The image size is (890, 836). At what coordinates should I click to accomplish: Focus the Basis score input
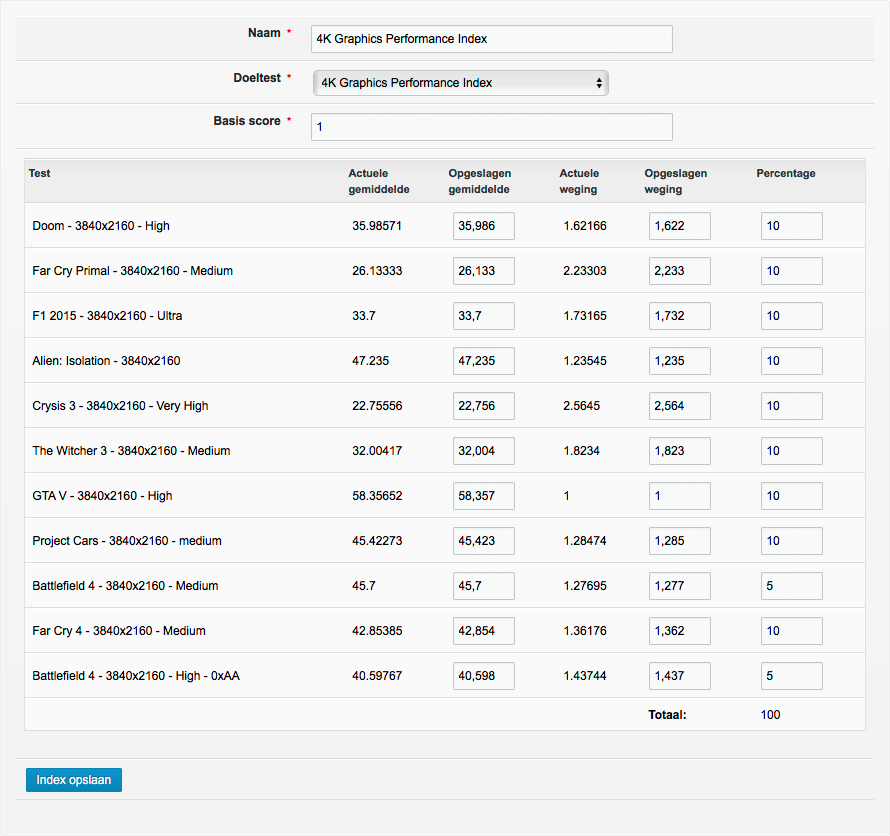tap(491, 127)
